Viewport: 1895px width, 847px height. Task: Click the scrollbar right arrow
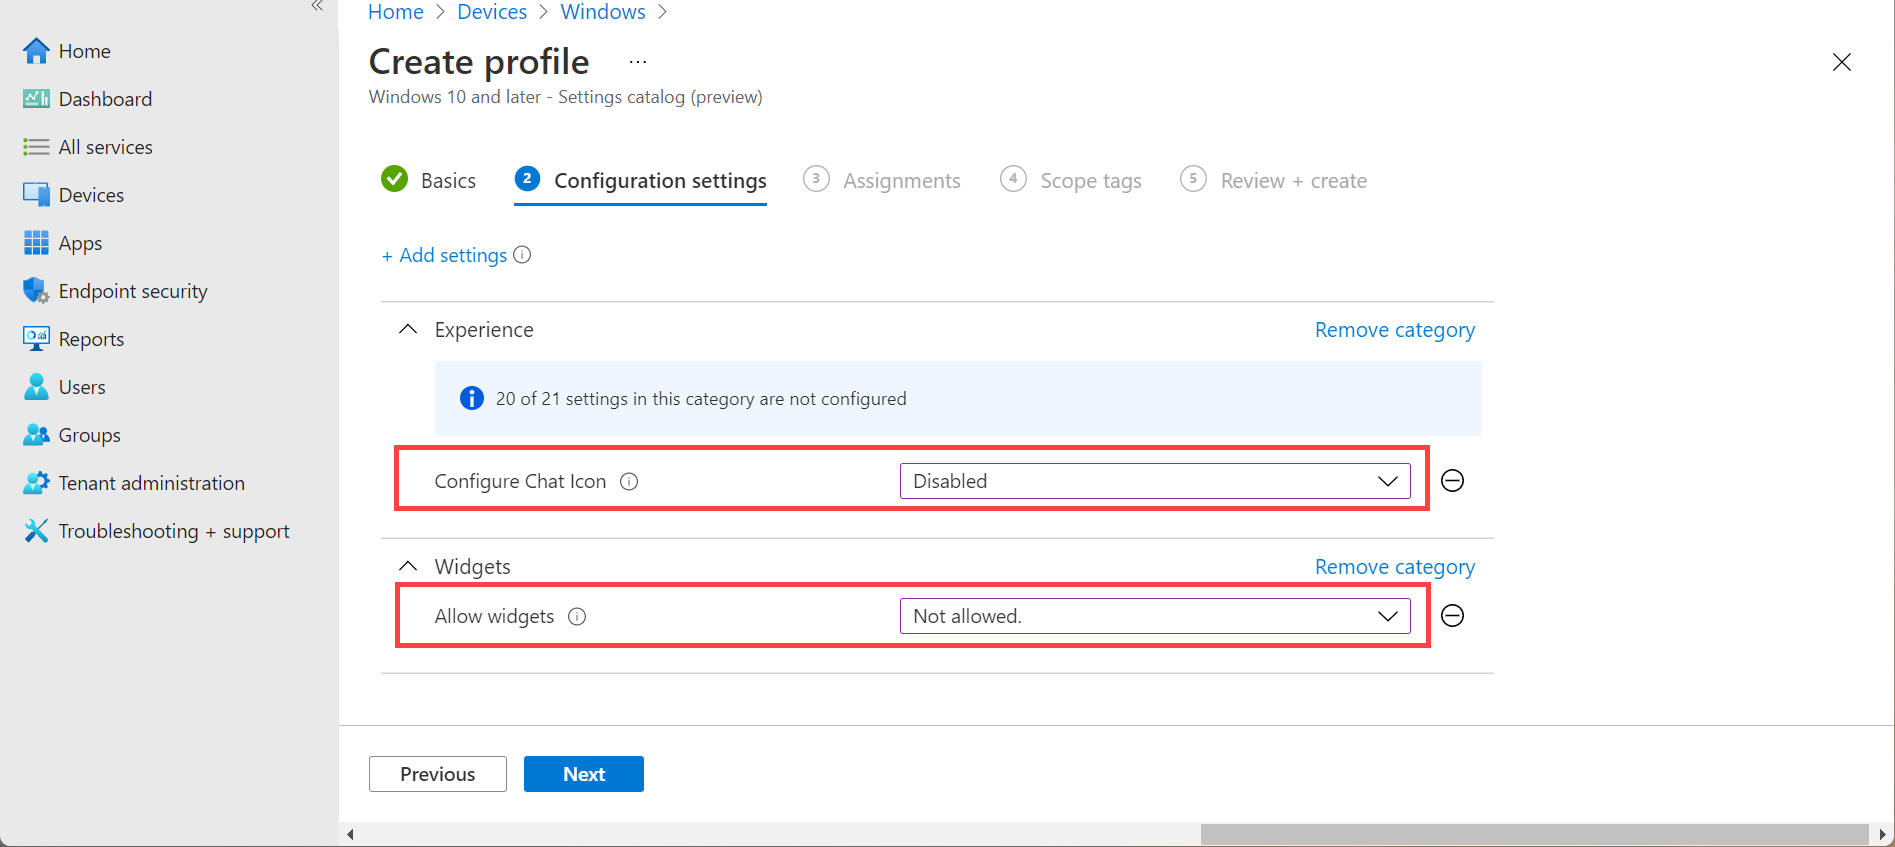[x=1882, y=834]
